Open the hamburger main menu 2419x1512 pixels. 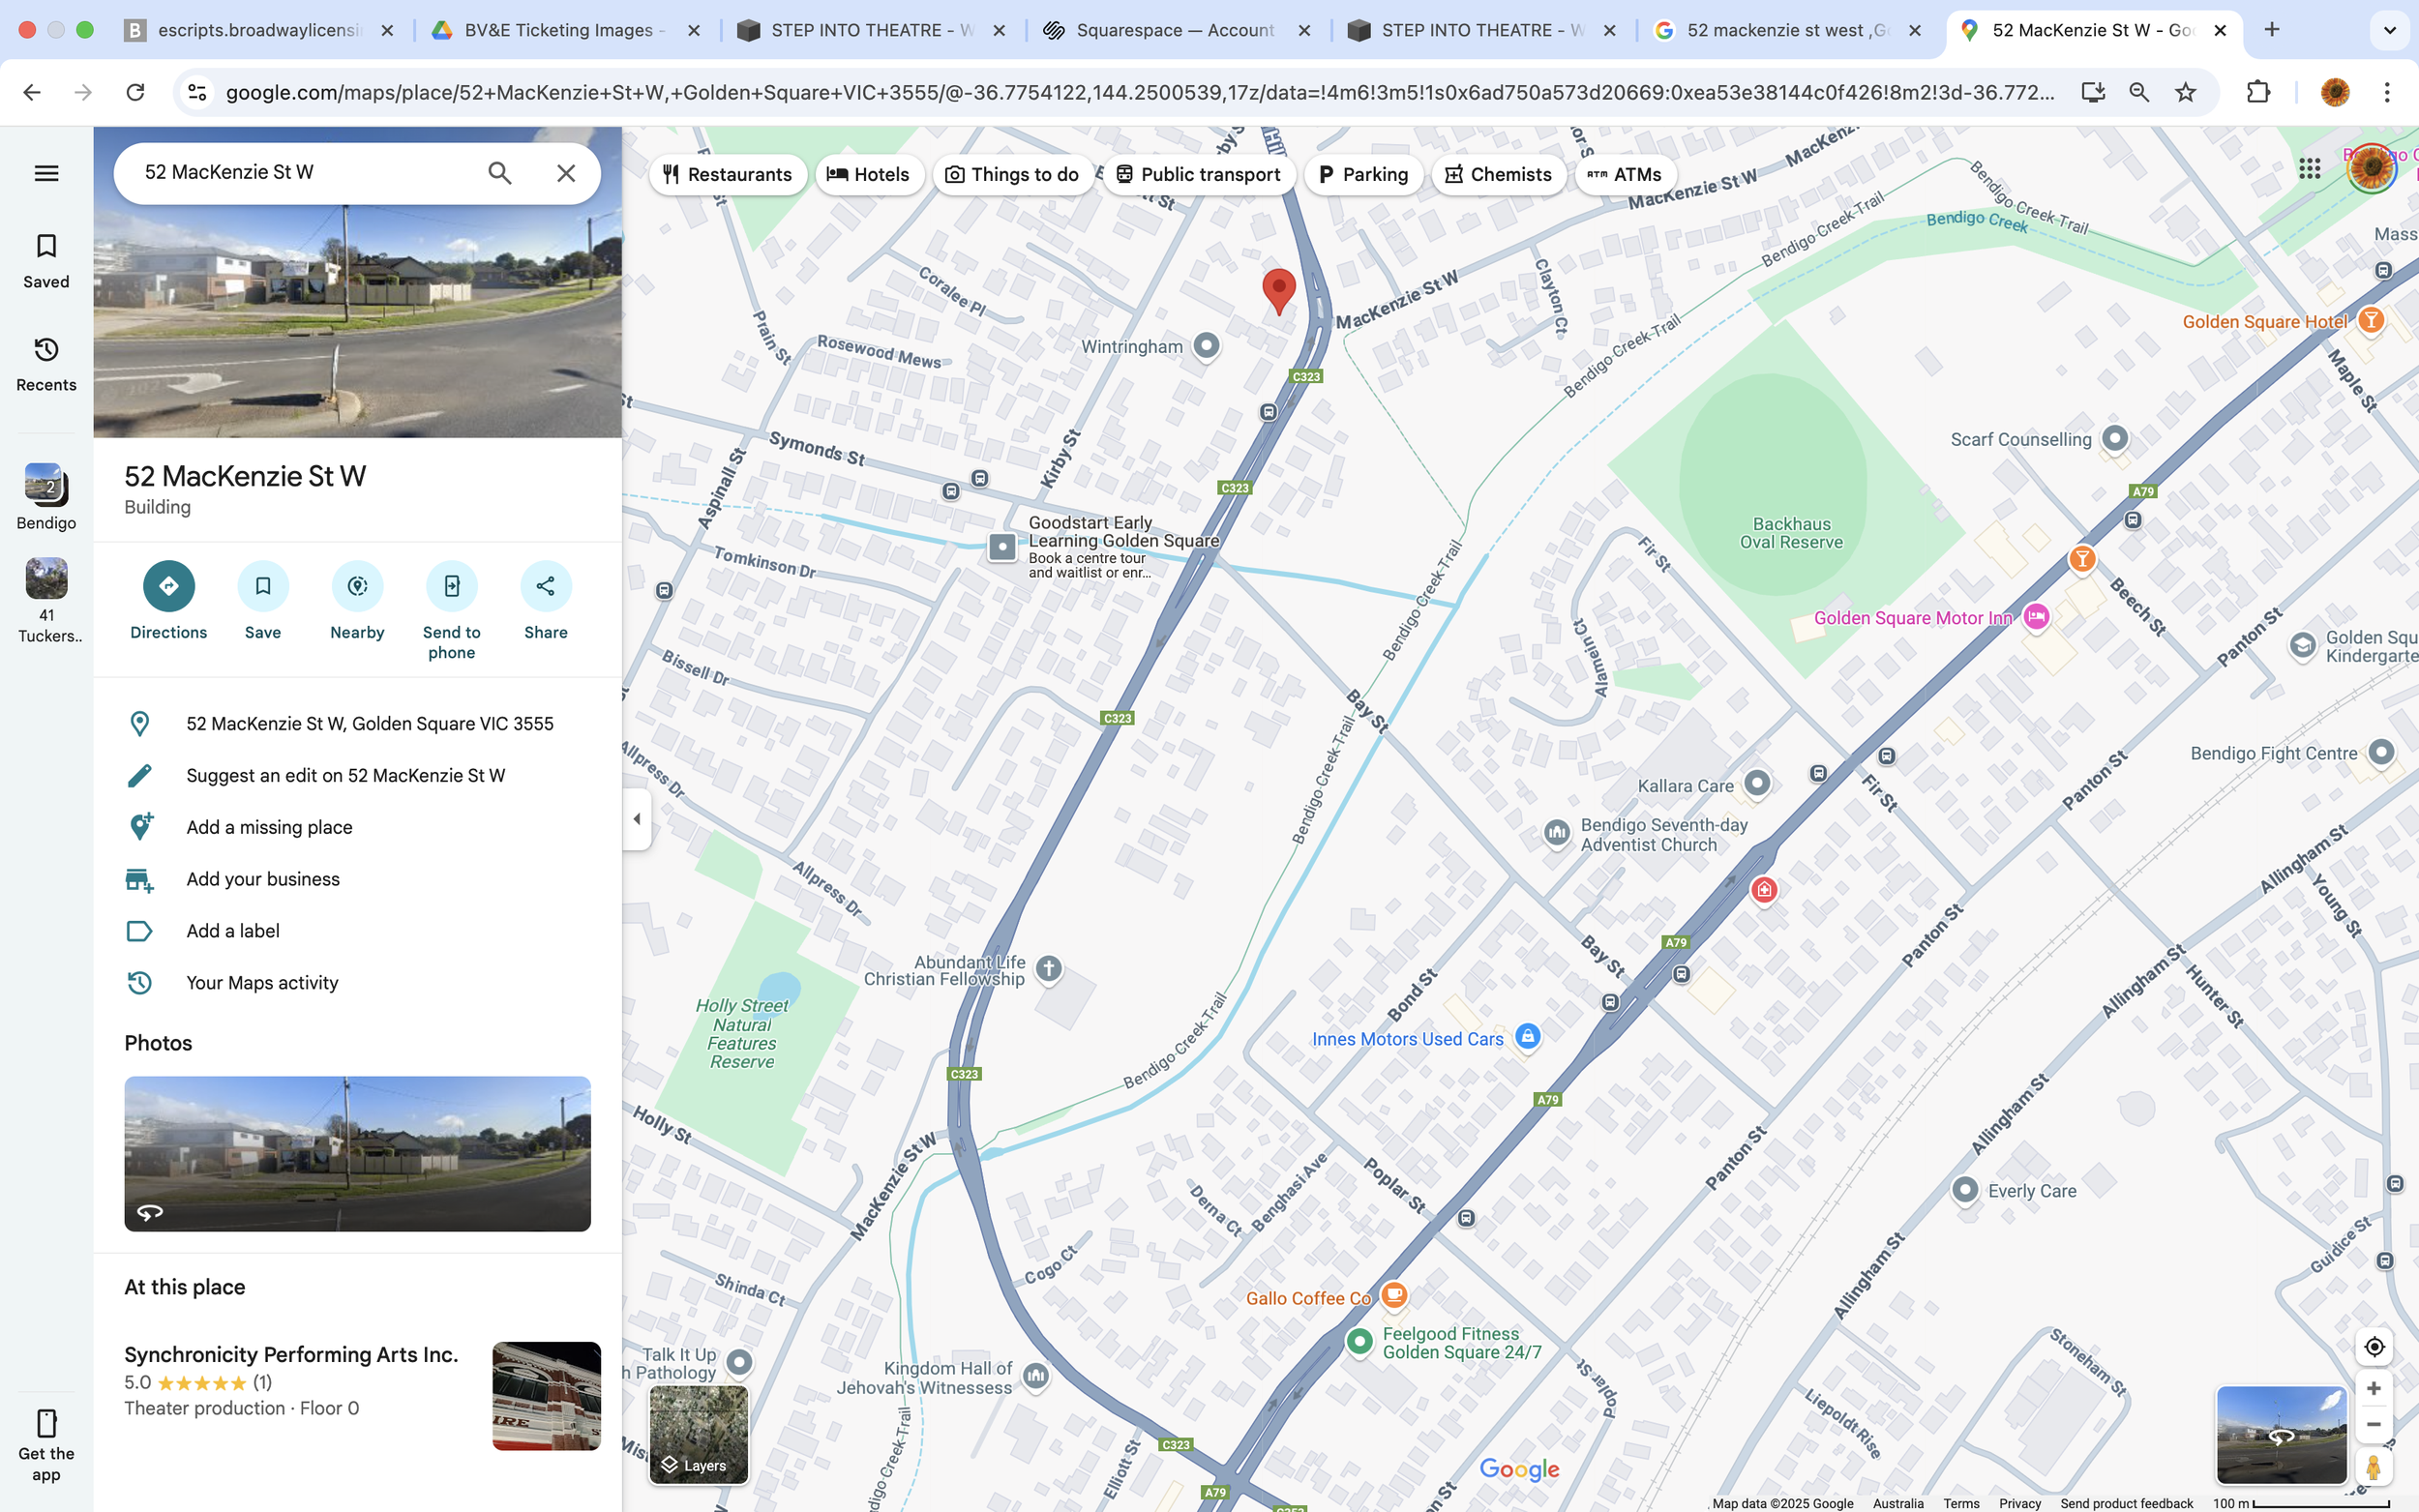(x=46, y=173)
